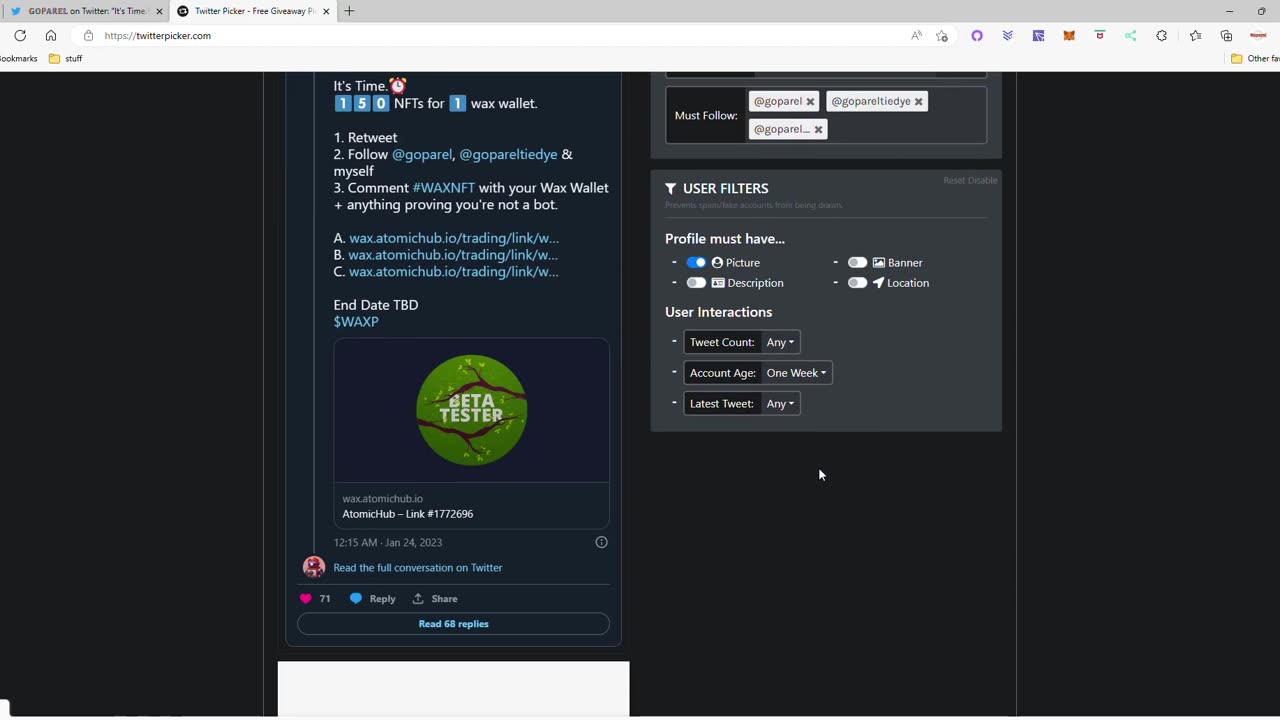Click the red Pocket-style extension icon
Image resolution: width=1280 pixels, height=720 pixels.
tap(1100, 36)
